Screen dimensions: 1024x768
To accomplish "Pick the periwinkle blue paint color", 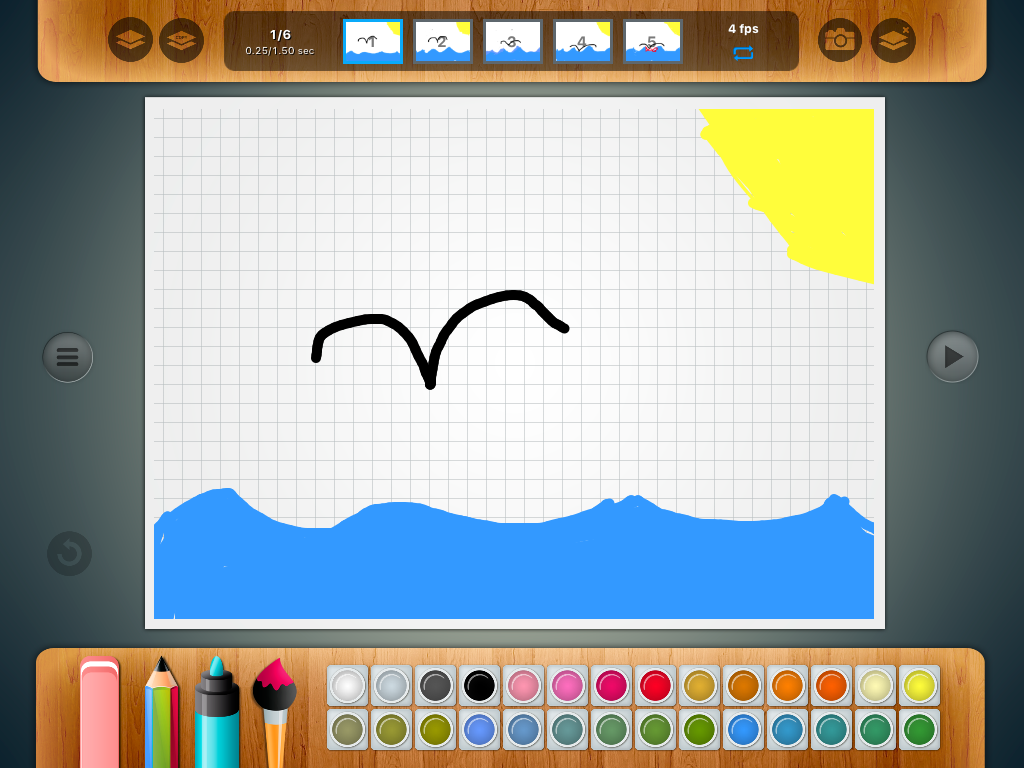I will point(479,729).
